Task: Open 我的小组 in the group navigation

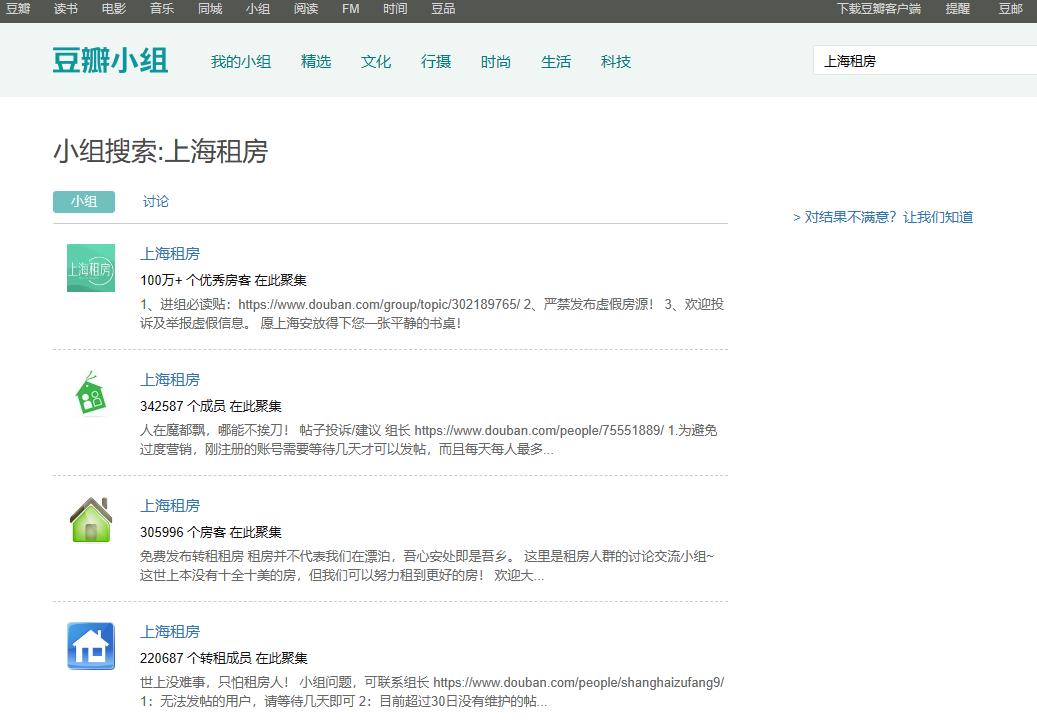Action: tap(241, 61)
